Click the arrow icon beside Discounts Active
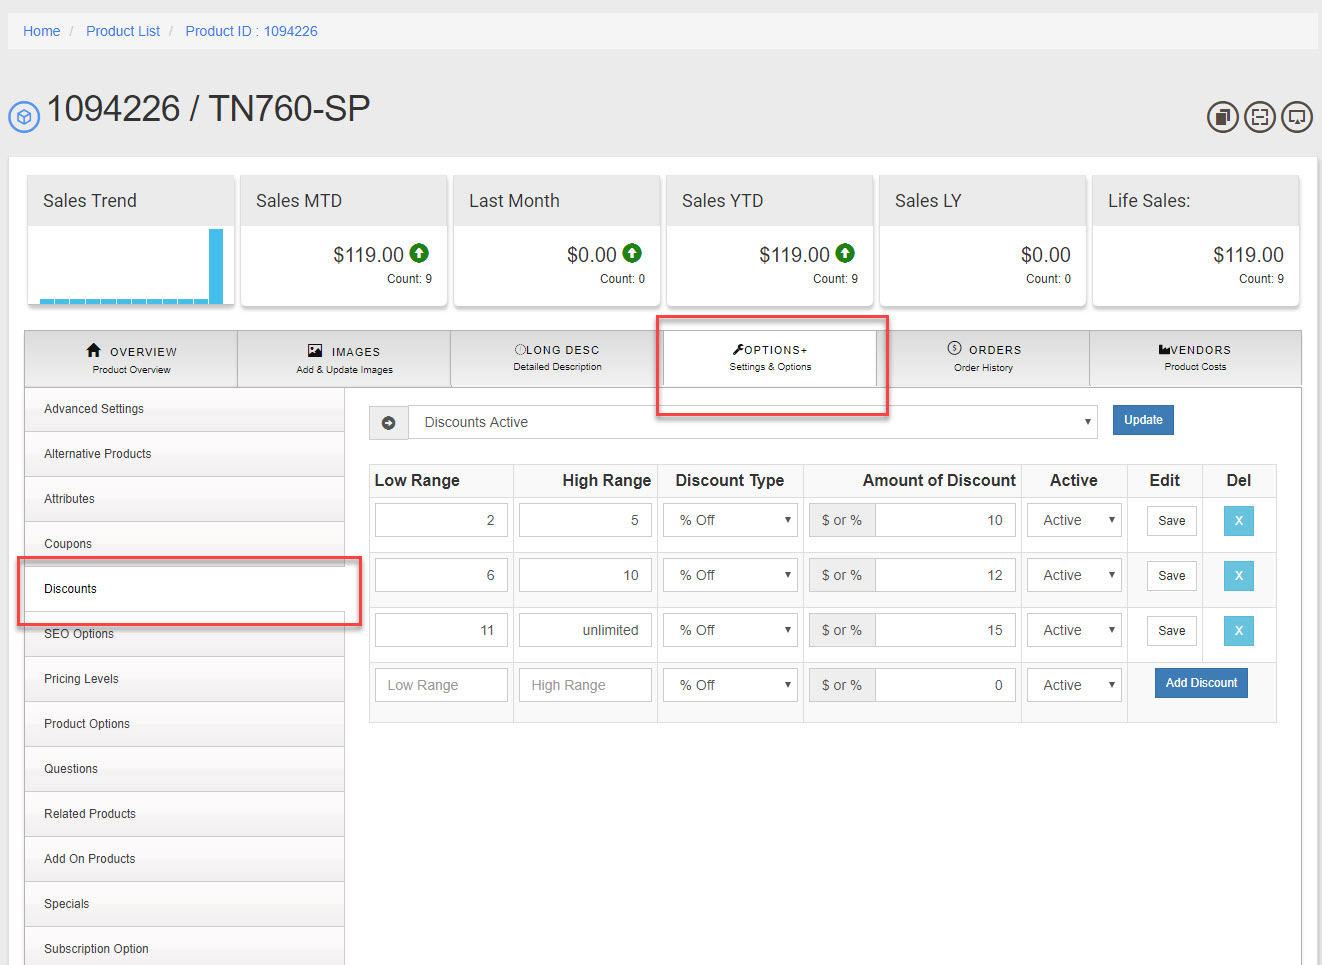Image resolution: width=1322 pixels, height=965 pixels. pyautogui.click(x=389, y=423)
